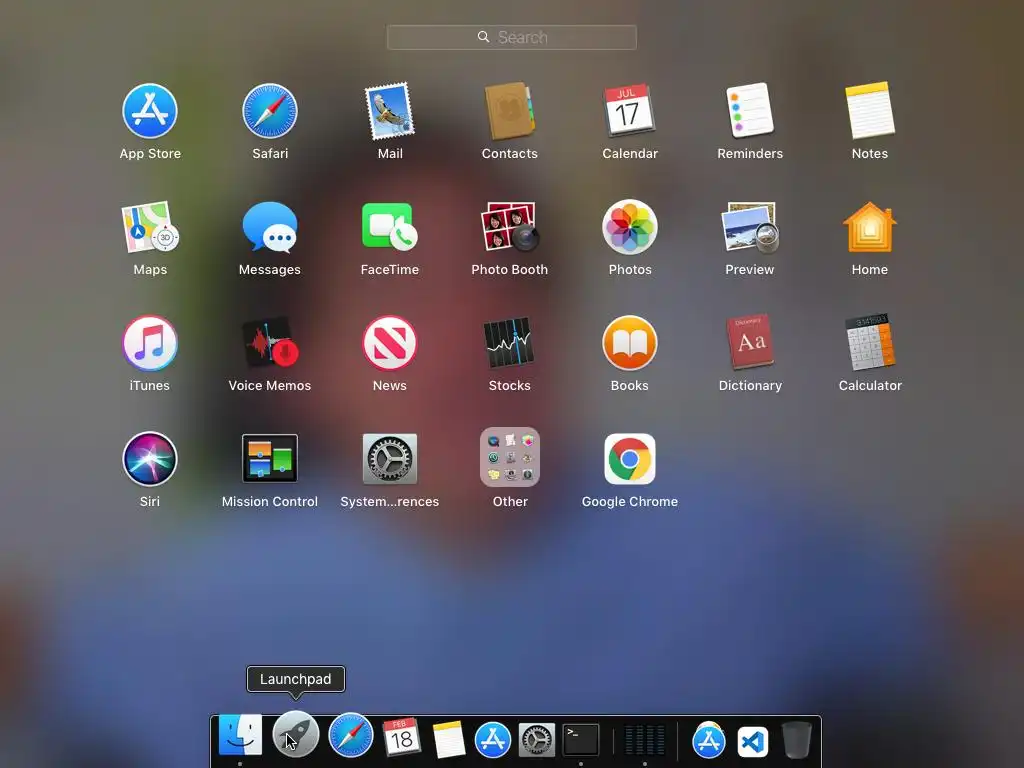Launch the Photos app
The image size is (1024, 768).
(630, 227)
